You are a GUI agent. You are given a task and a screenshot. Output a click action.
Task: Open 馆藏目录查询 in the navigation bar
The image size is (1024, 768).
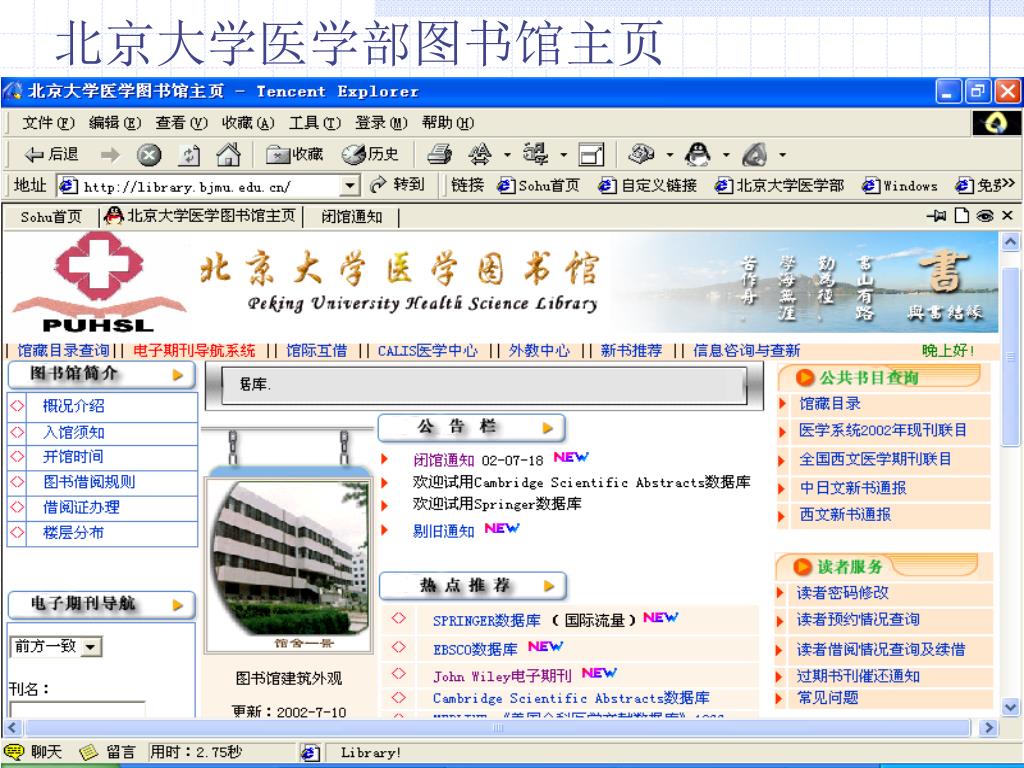pyautogui.click(x=63, y=351)
